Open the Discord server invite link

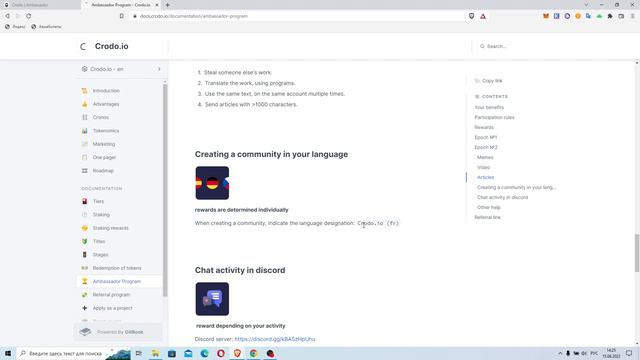(x=275, y=339)
